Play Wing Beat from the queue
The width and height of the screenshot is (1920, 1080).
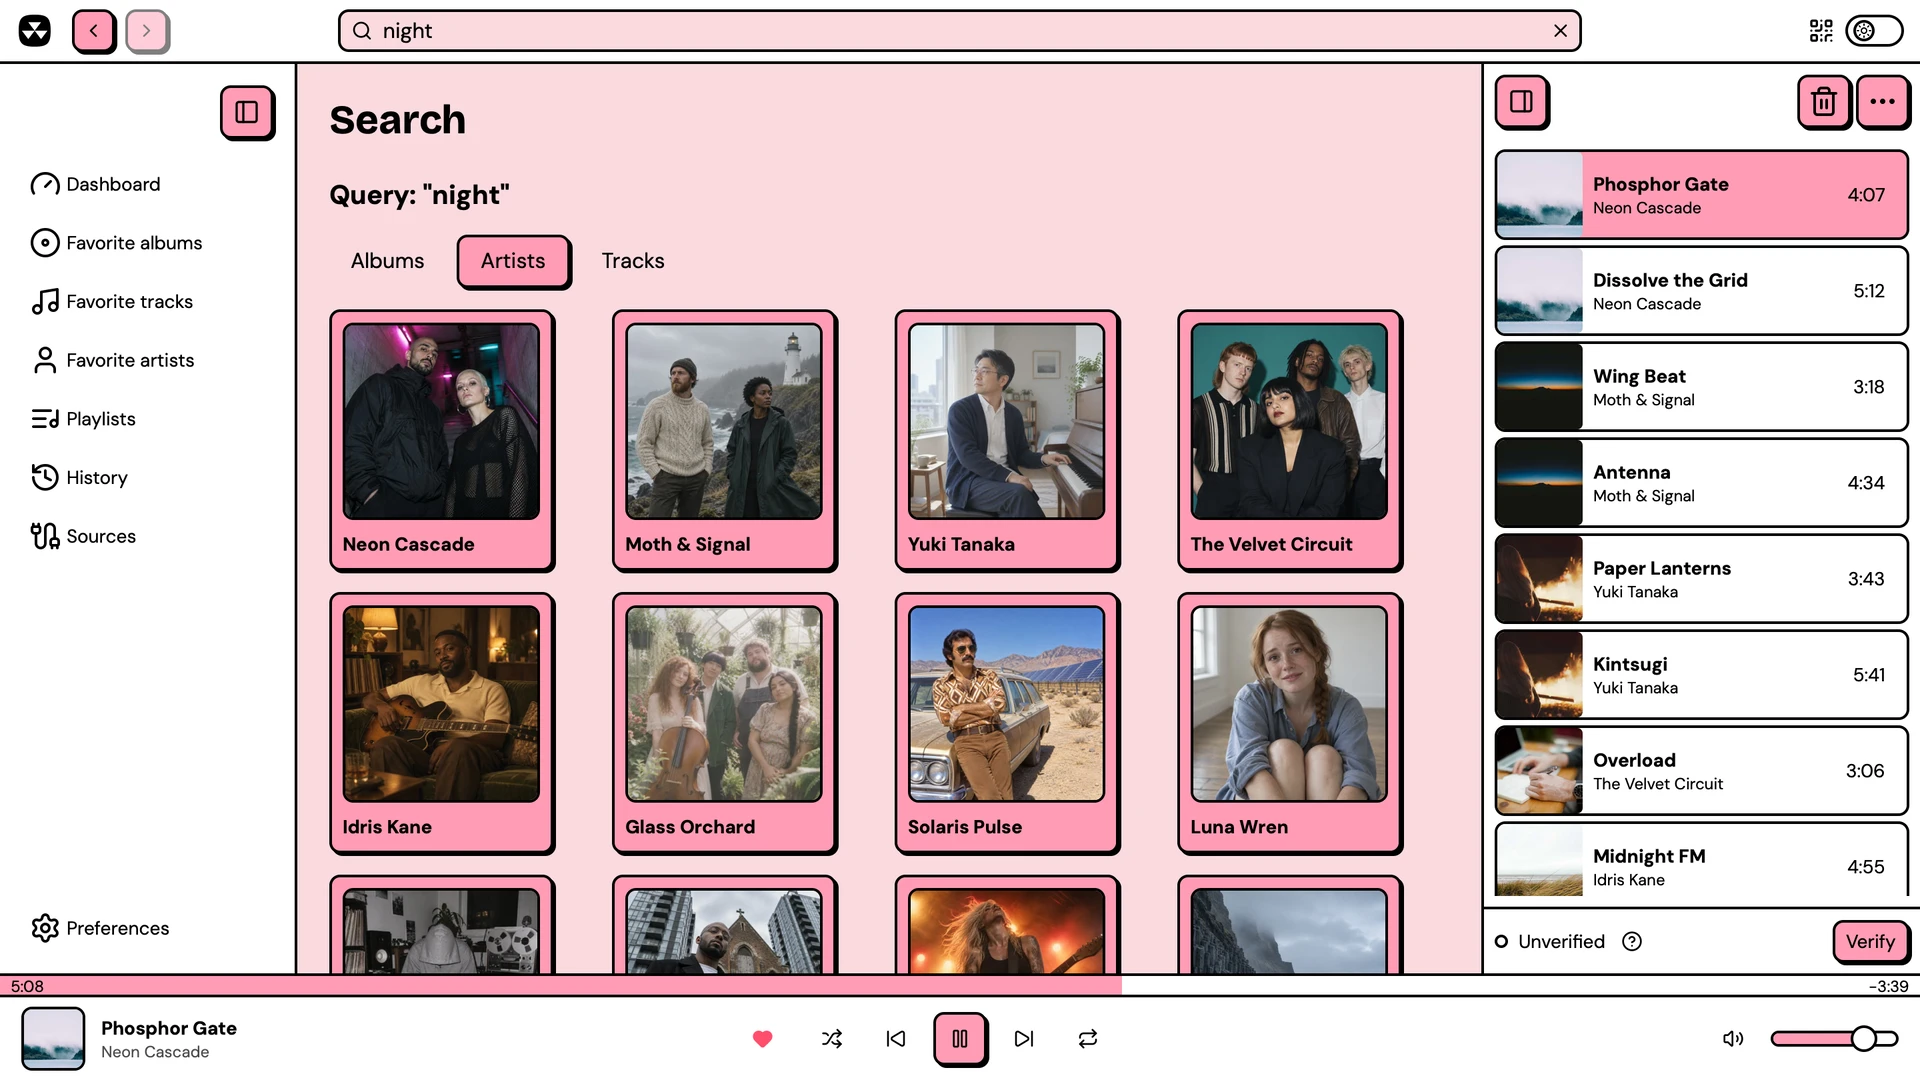pyautogui.click(x=1701, y=387)
